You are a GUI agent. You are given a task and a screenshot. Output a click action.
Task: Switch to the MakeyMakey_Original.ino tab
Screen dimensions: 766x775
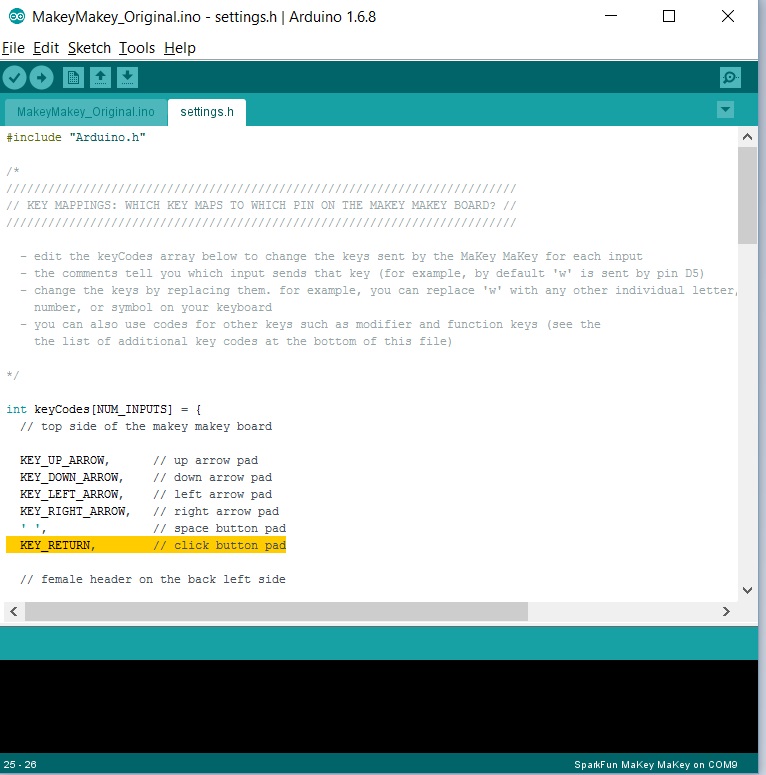coord(86,112)
